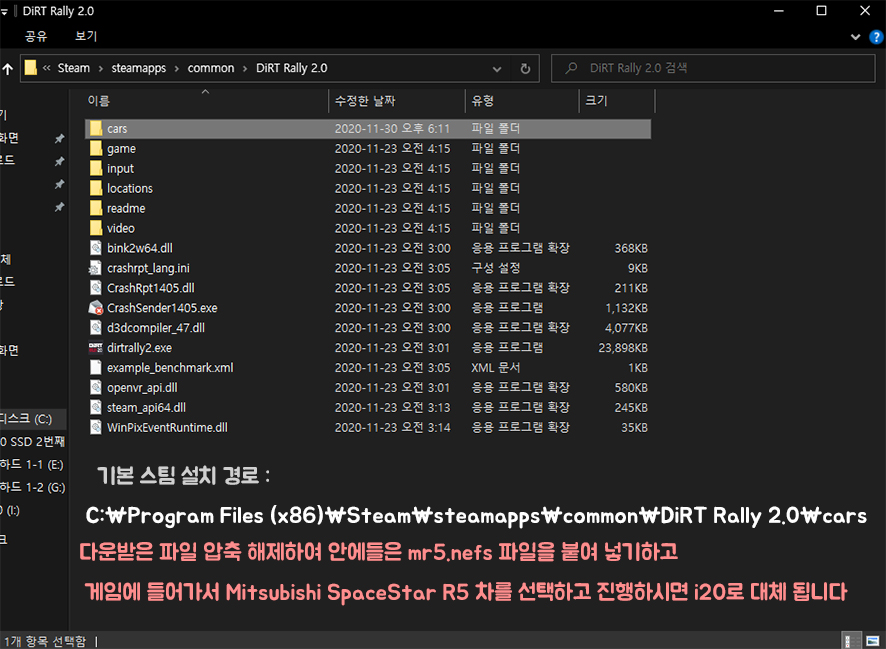Click the bink2w64.dll file icon
886x649 pixels.
coord(96,248)
